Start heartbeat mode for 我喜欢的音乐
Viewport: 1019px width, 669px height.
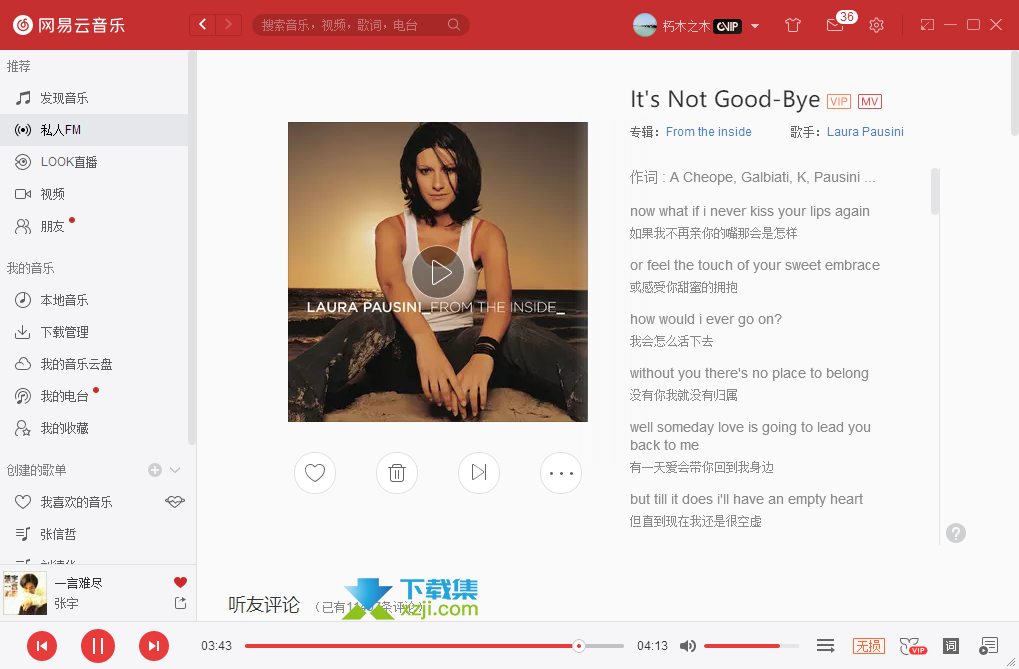point(175,501)
